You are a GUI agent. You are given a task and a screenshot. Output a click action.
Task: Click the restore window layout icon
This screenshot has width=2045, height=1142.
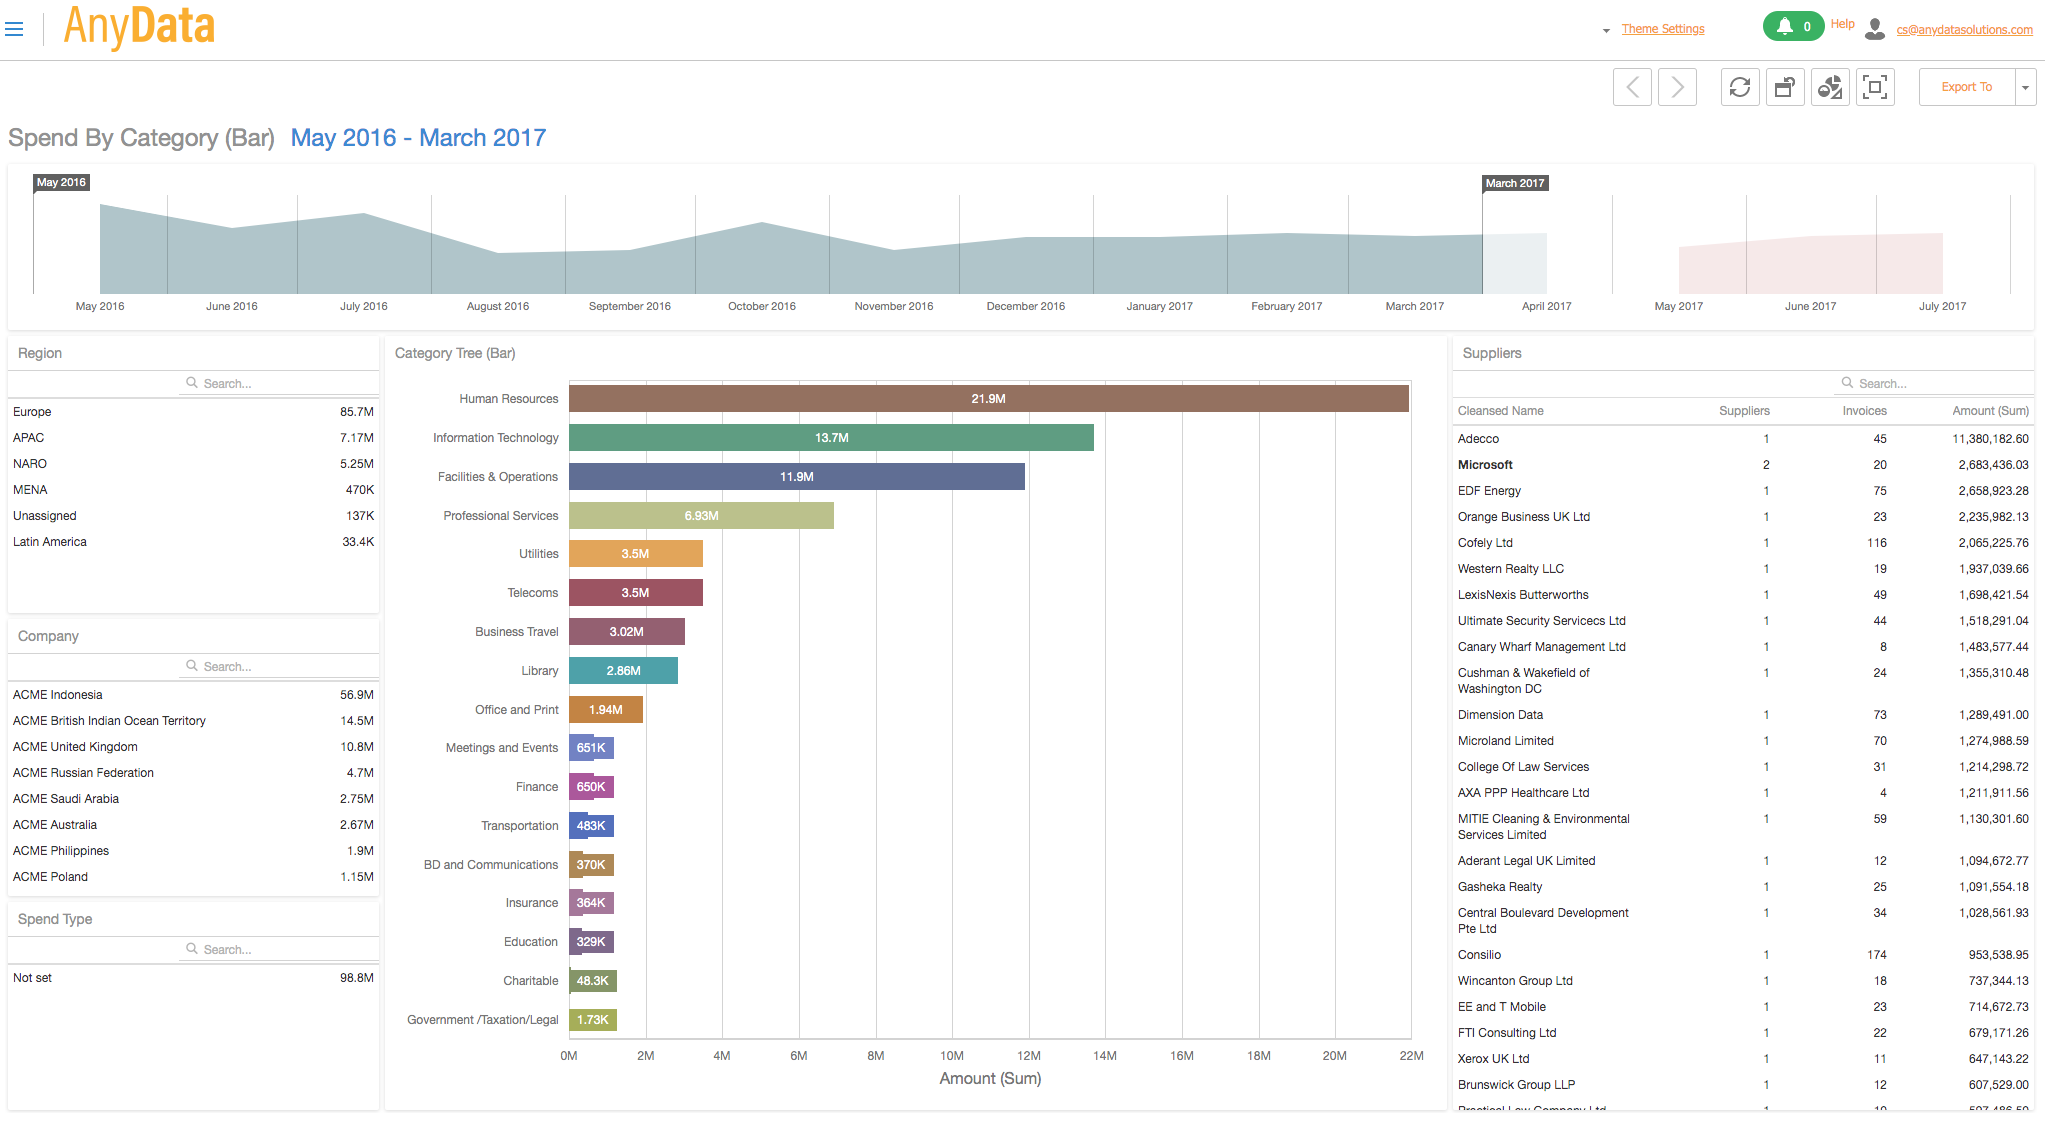pyautogui.click(x=1785, y=87)
